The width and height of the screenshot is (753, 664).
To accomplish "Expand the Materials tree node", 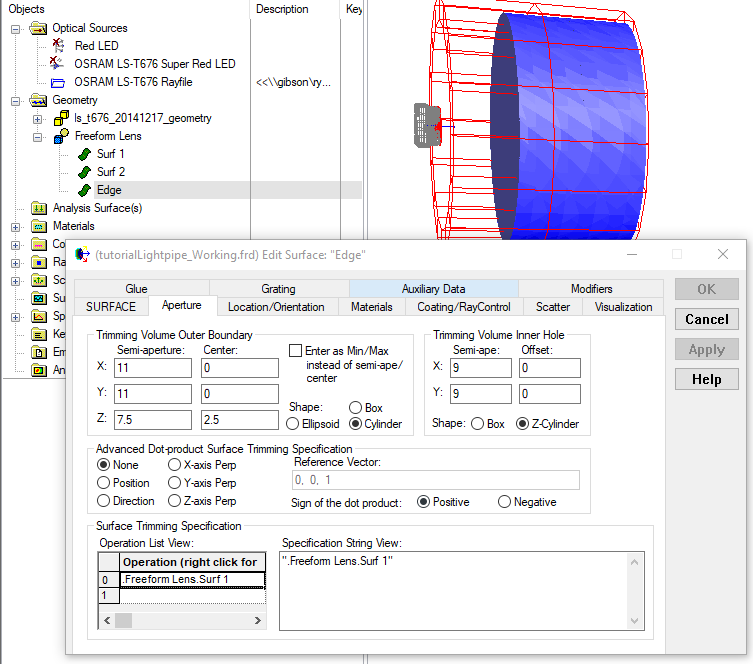I will (16, 227).
